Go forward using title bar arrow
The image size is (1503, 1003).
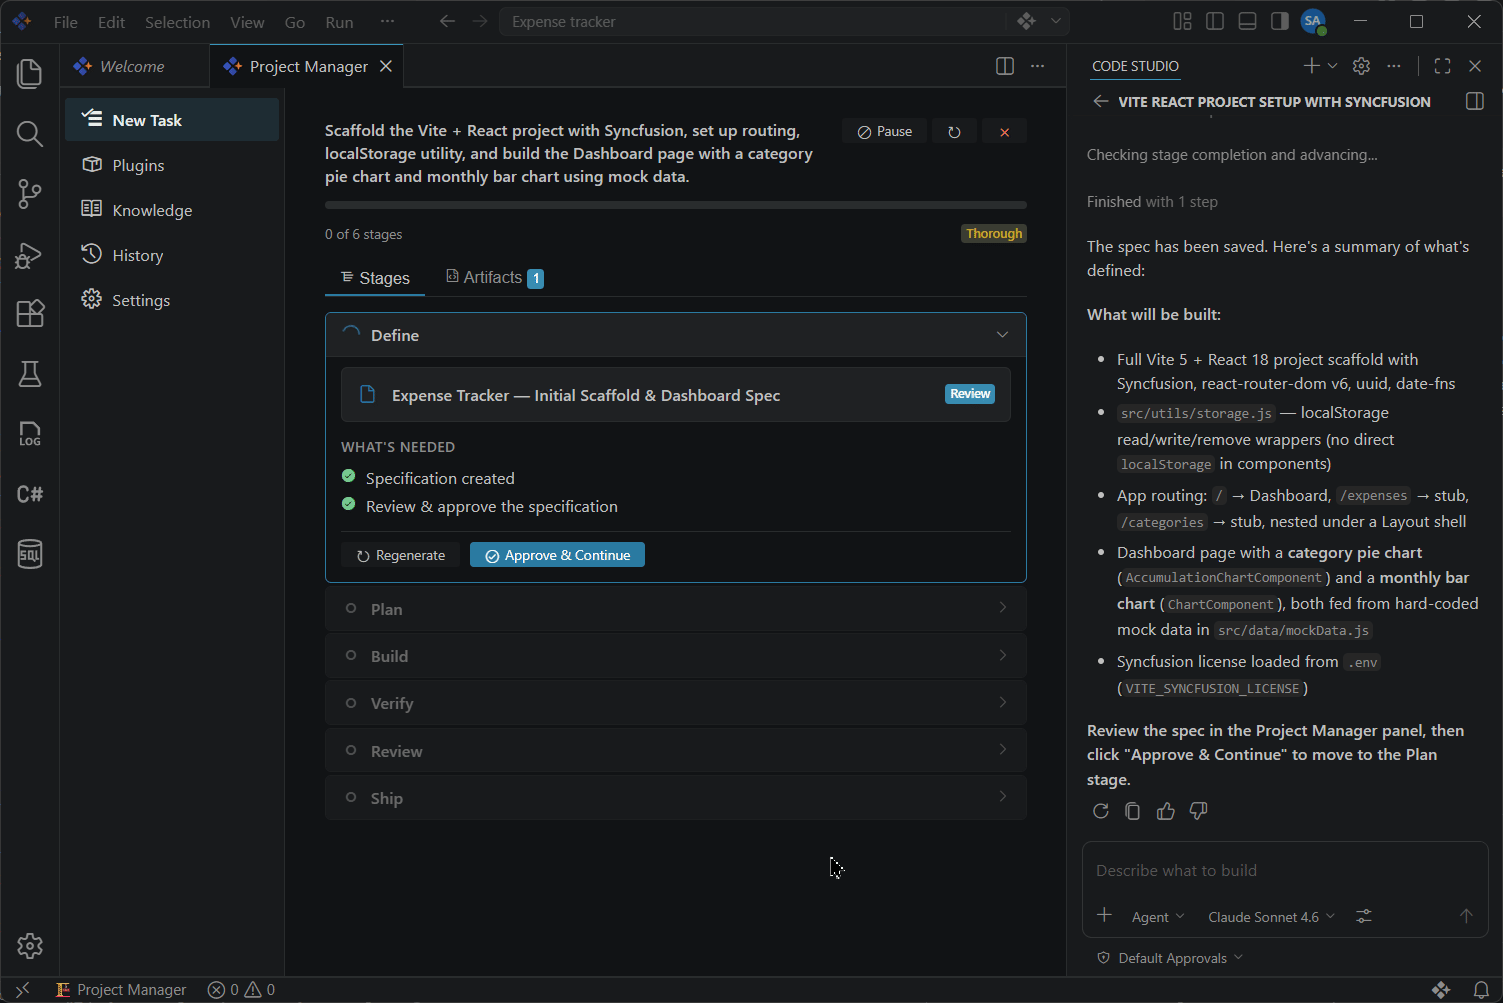click(x=480, y=21)
